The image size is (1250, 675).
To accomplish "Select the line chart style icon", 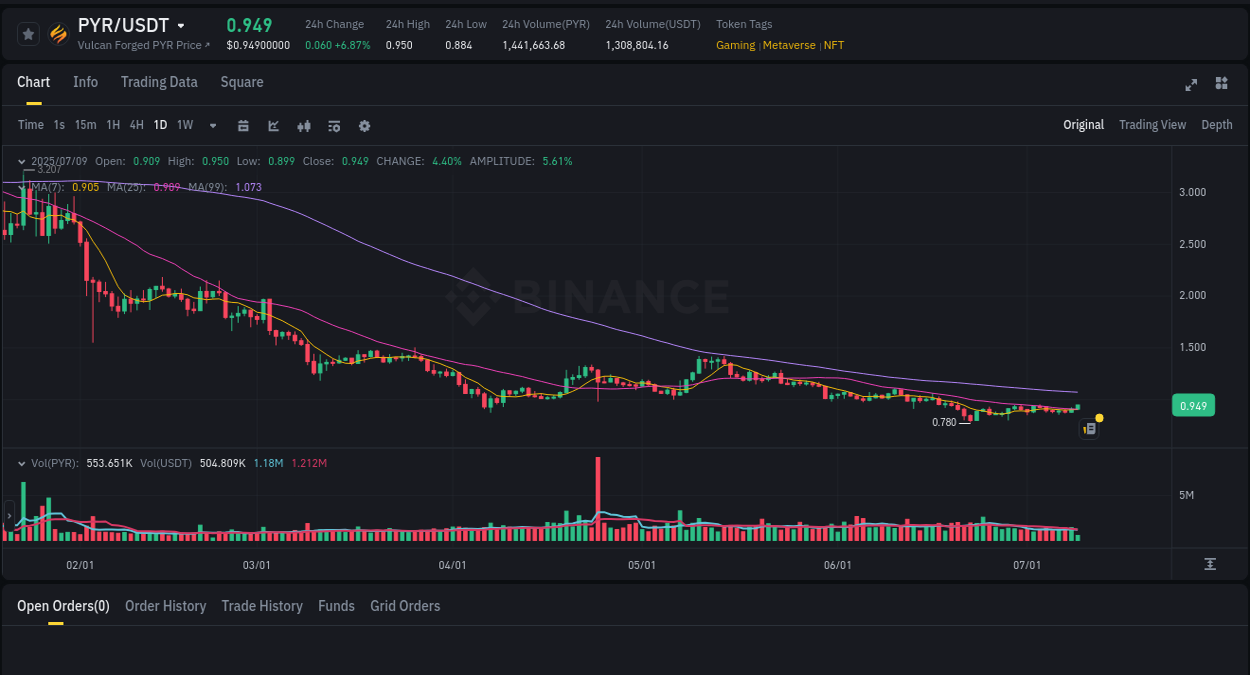I will [x=273, y=125].
